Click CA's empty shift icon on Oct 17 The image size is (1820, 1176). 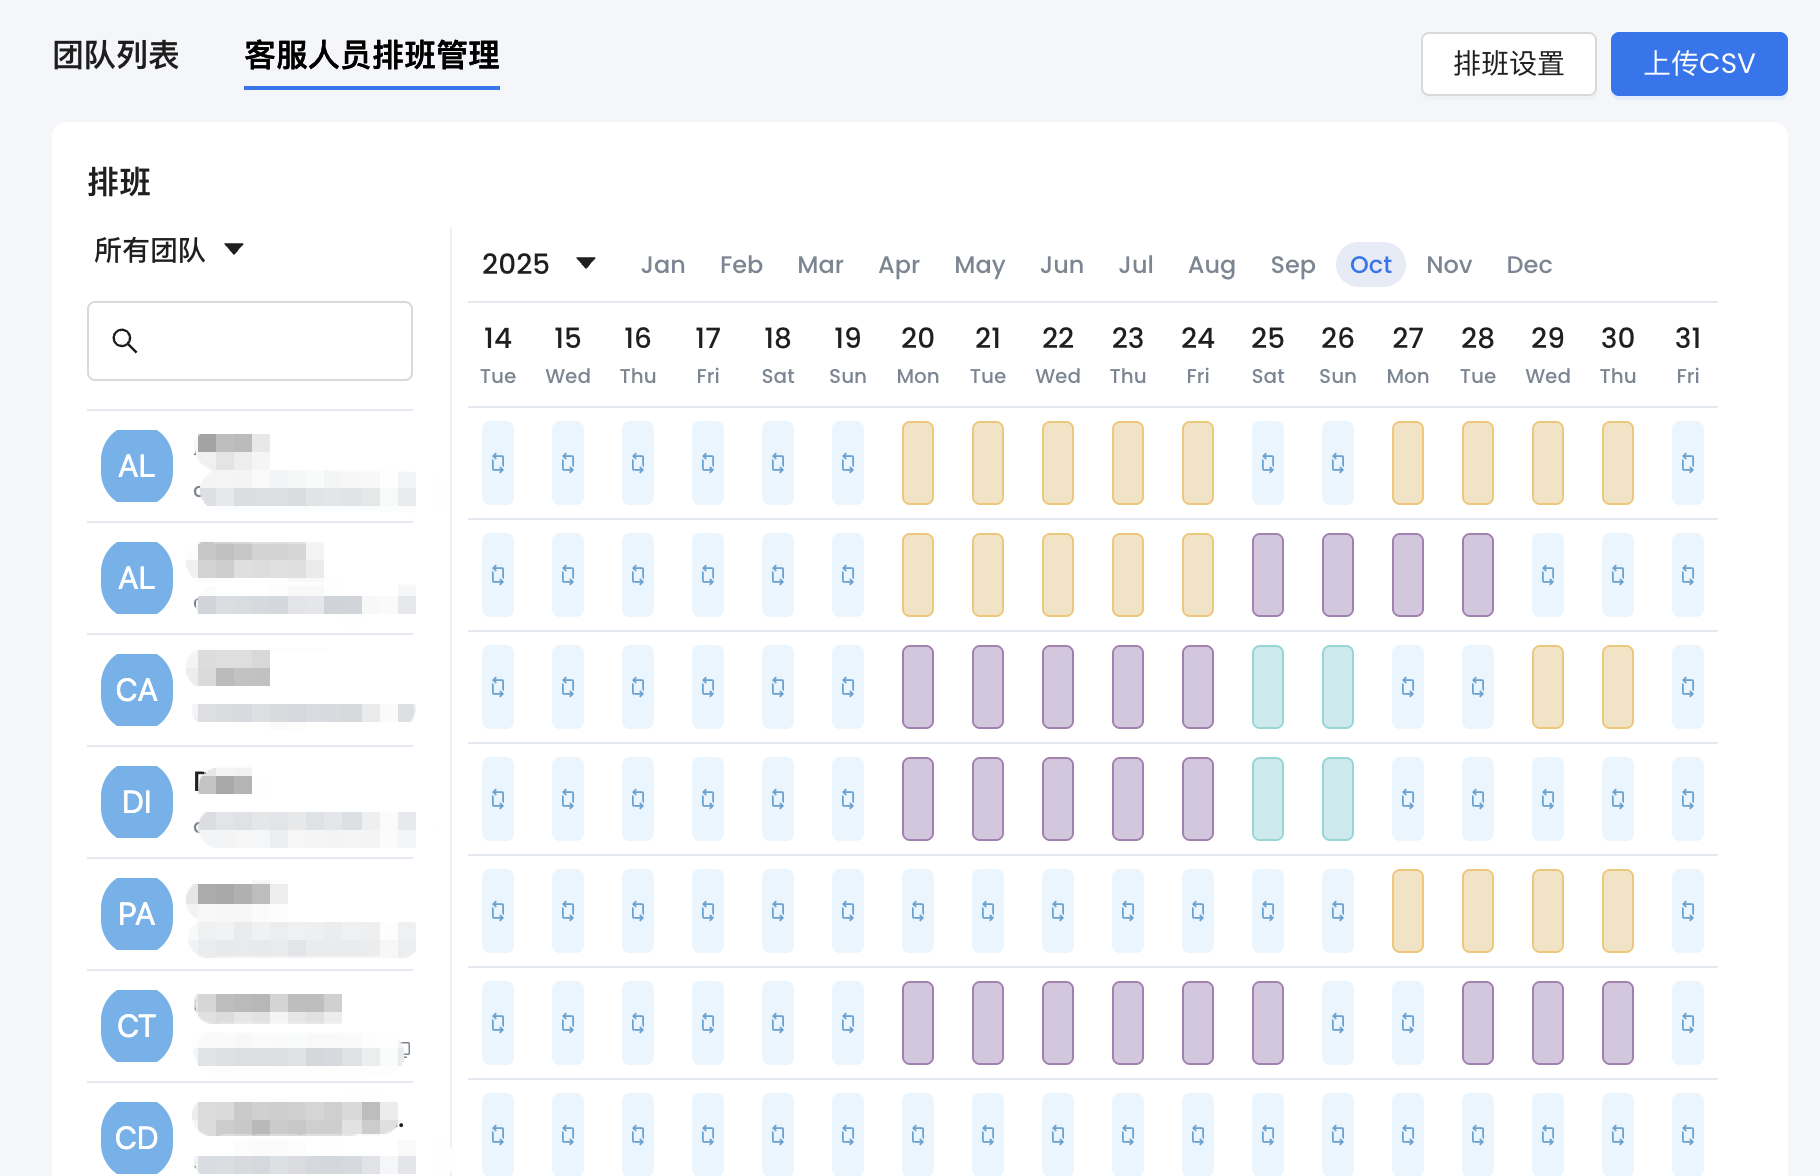tap(708, 687)
